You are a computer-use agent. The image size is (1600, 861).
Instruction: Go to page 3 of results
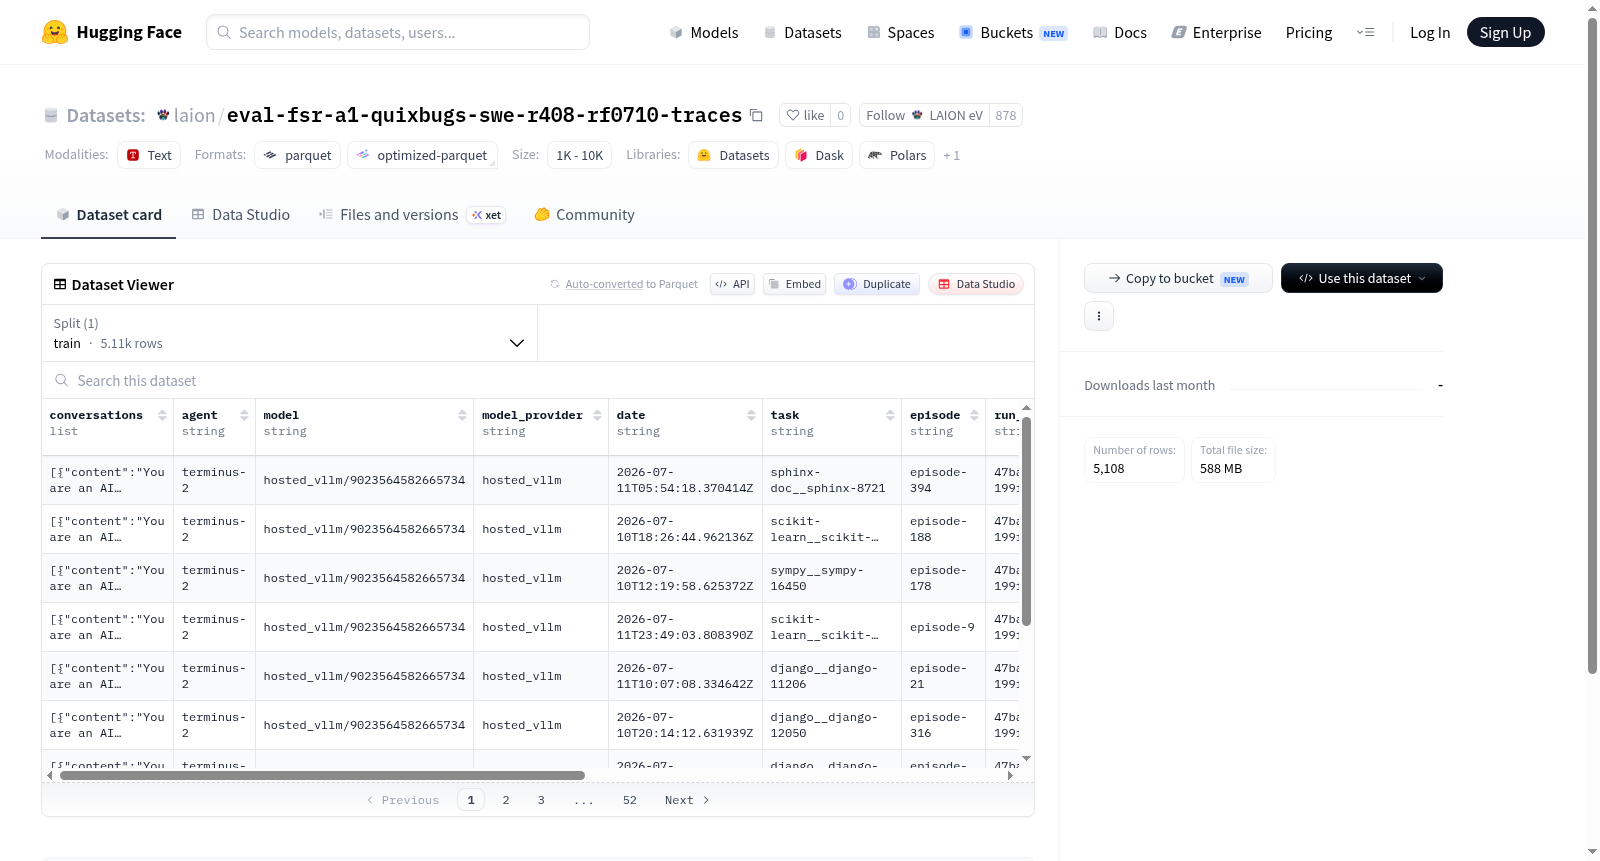541,800
